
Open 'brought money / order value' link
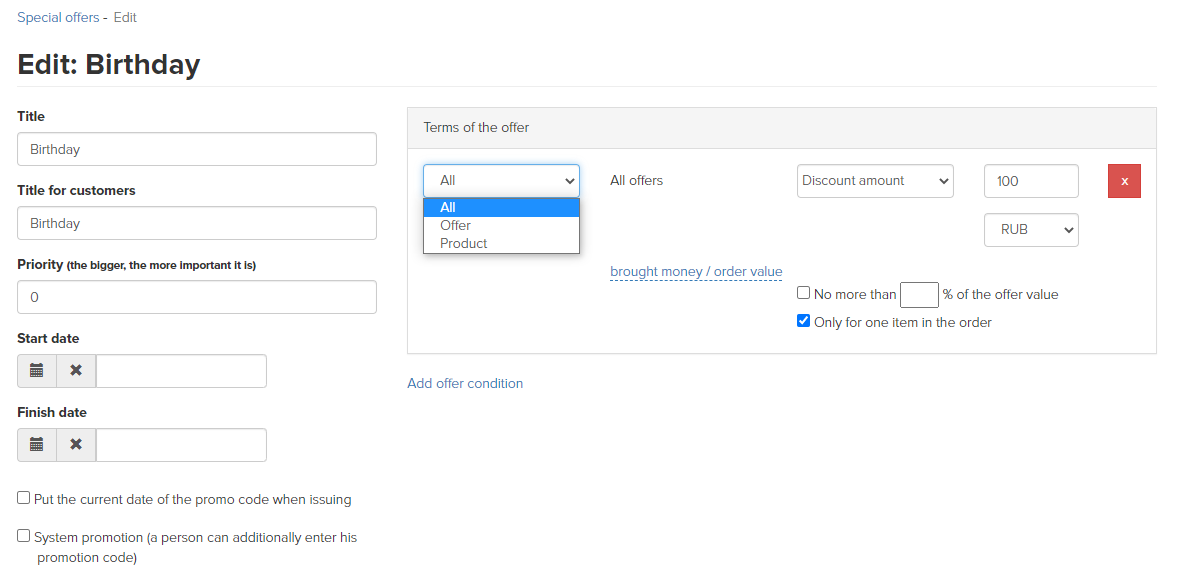696,272
